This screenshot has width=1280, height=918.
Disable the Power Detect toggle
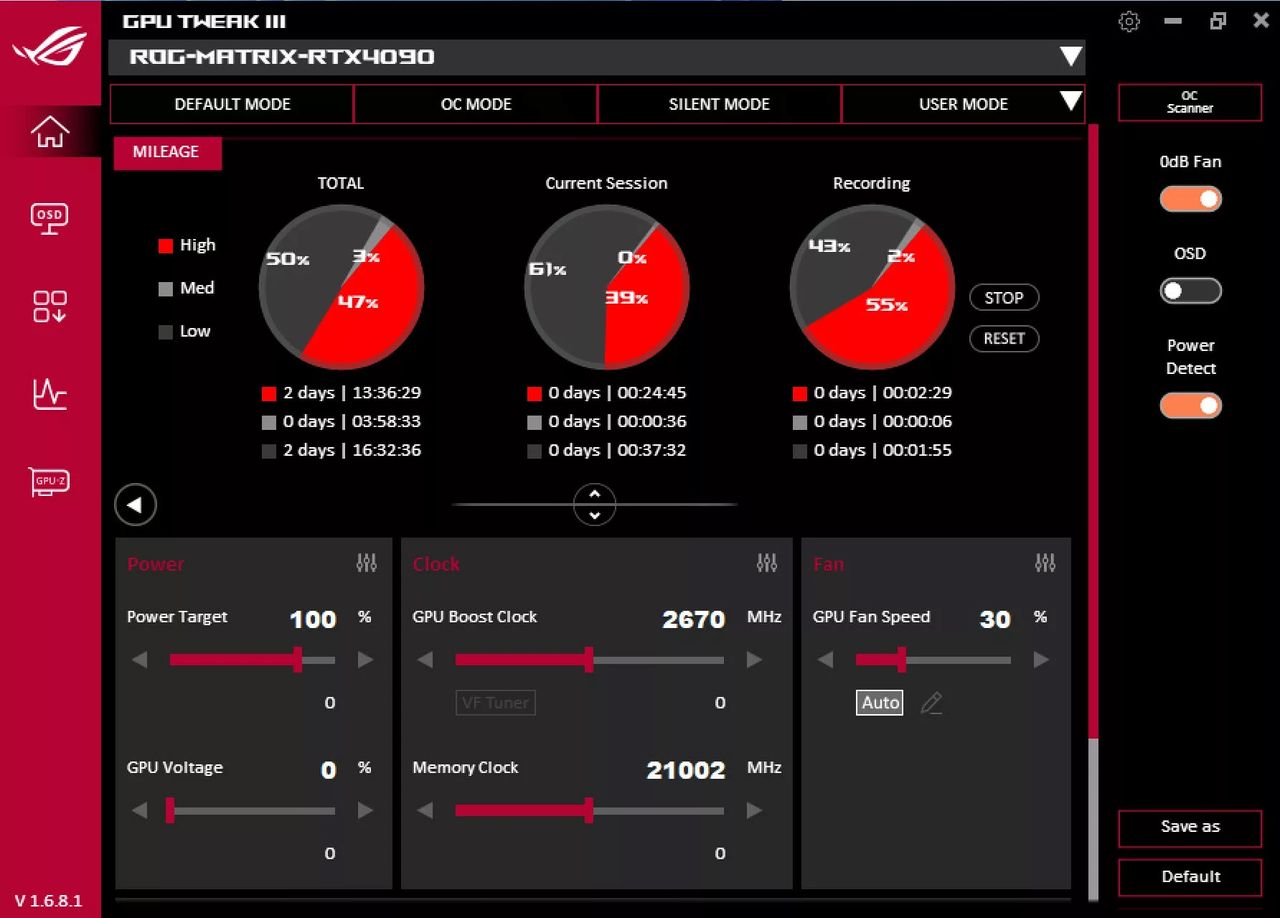[1190, 405]
